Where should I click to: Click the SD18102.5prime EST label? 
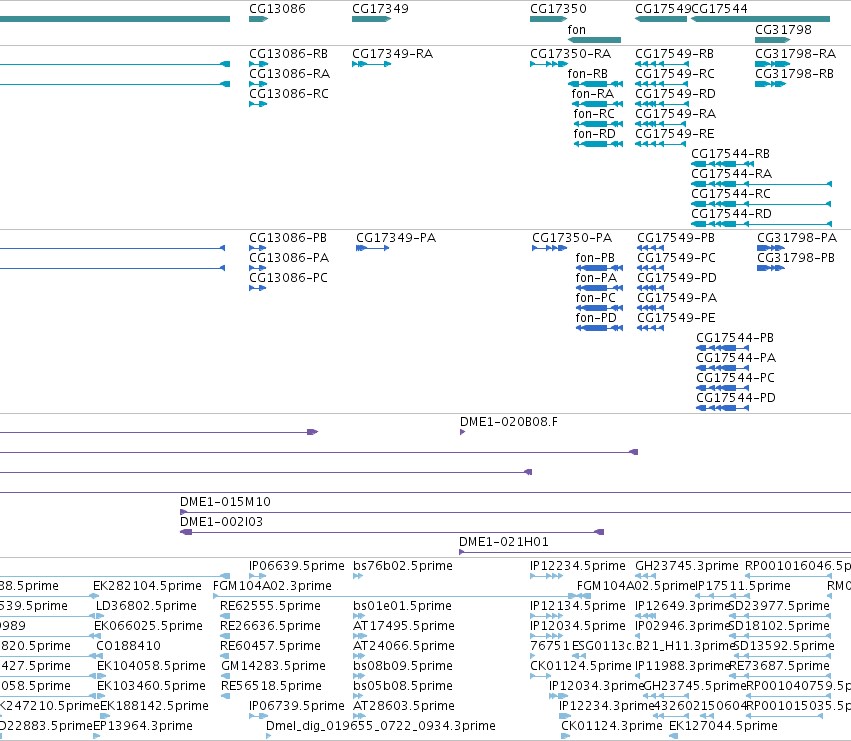(779, 626)
